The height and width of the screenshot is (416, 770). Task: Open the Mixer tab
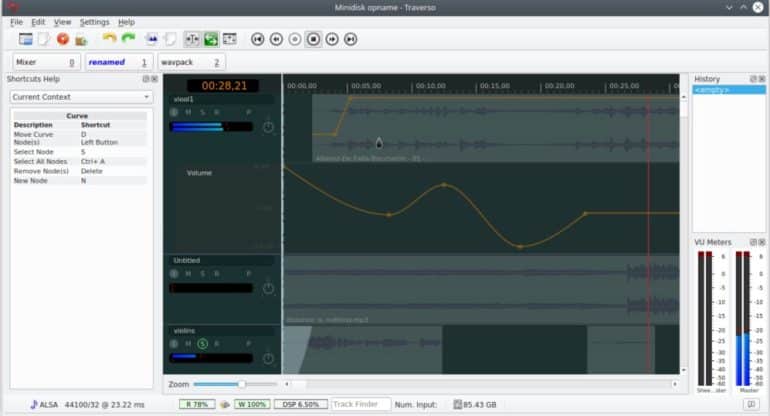pos(44,63)
